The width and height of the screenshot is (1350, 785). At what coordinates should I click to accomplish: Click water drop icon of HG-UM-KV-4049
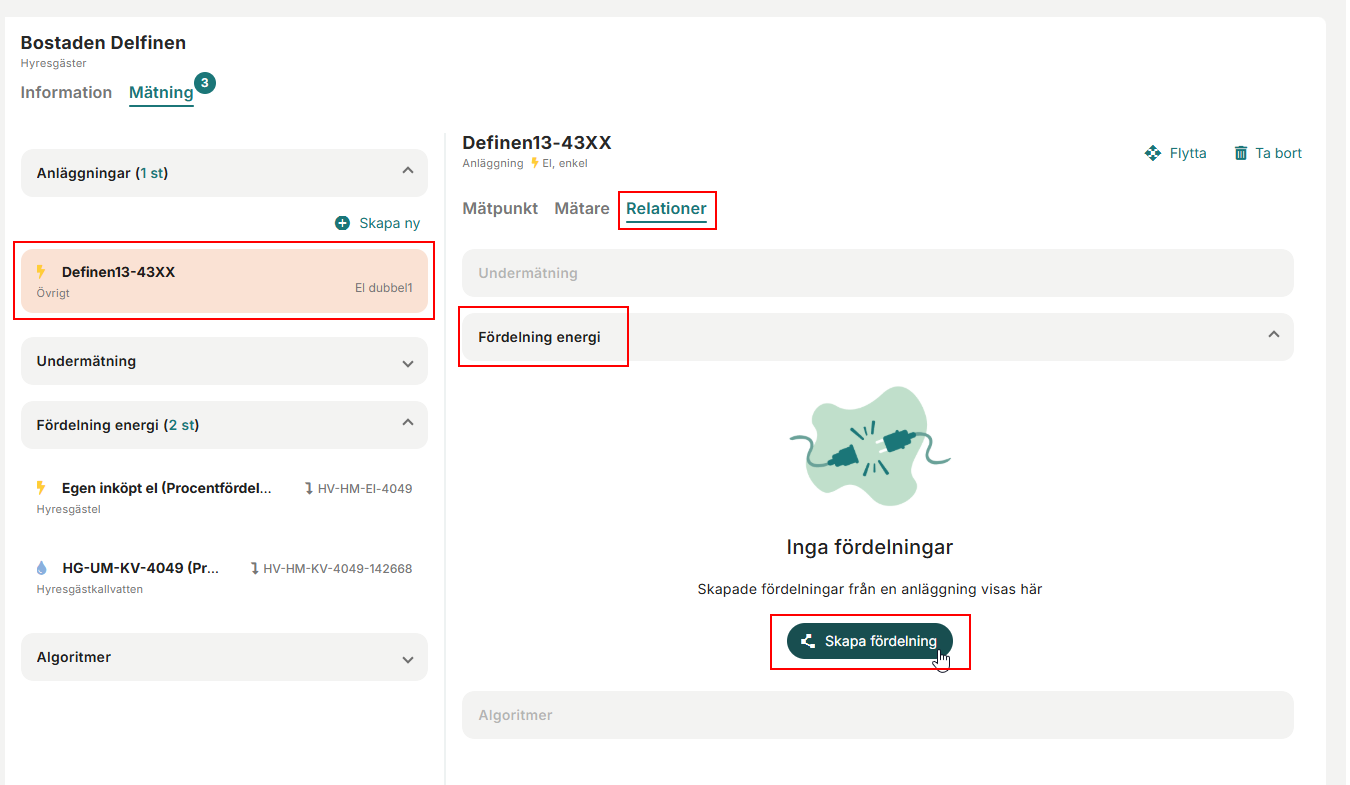click(x=41, y=568)
